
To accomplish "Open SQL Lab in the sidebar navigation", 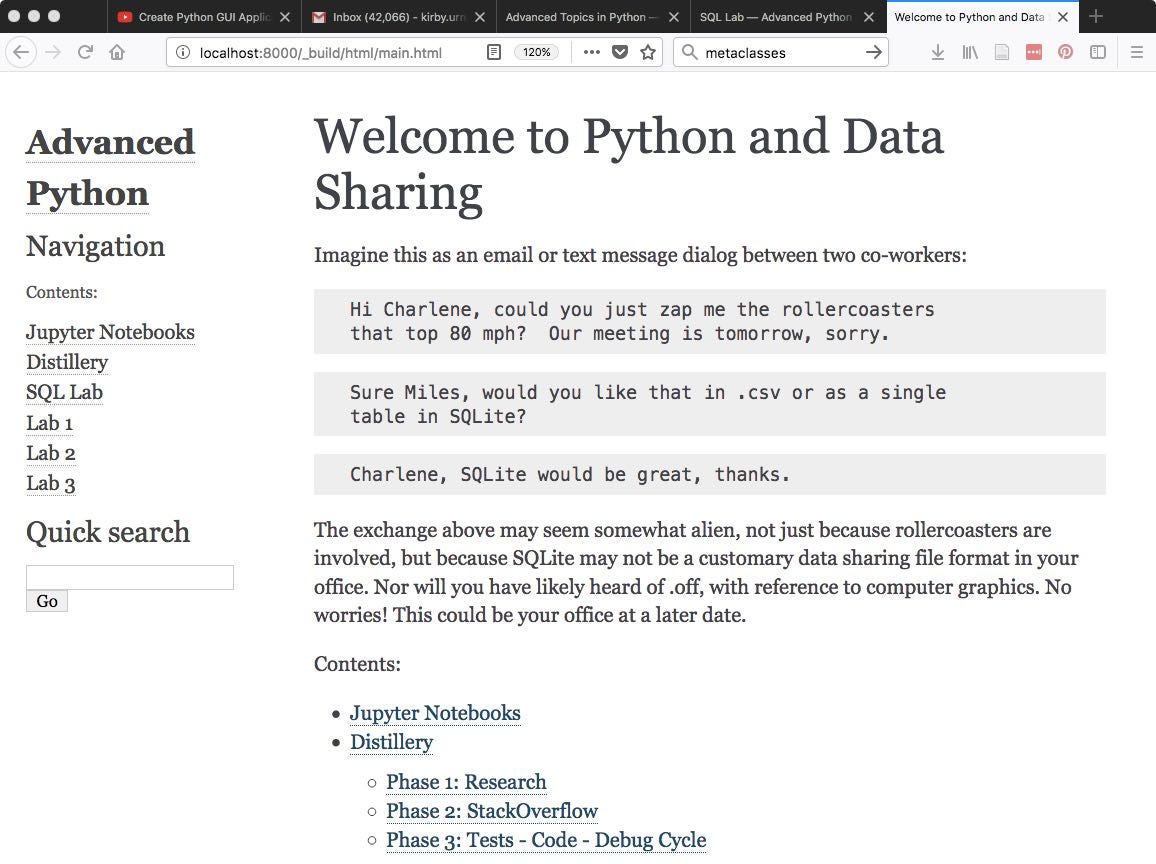I will (64, 392).
